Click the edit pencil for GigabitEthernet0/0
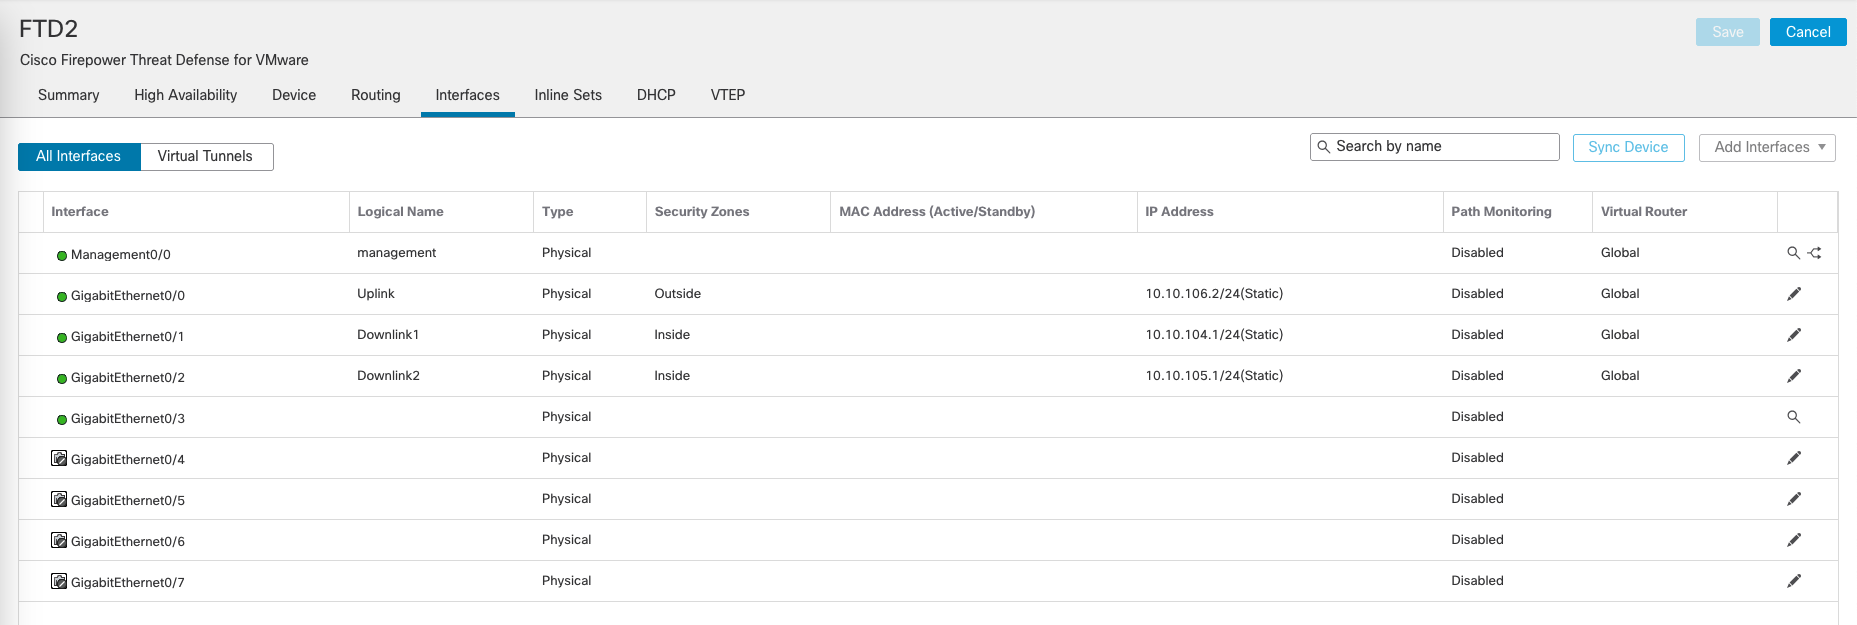Screen dimensions: 1857x625 click(x=1793, y=294)
